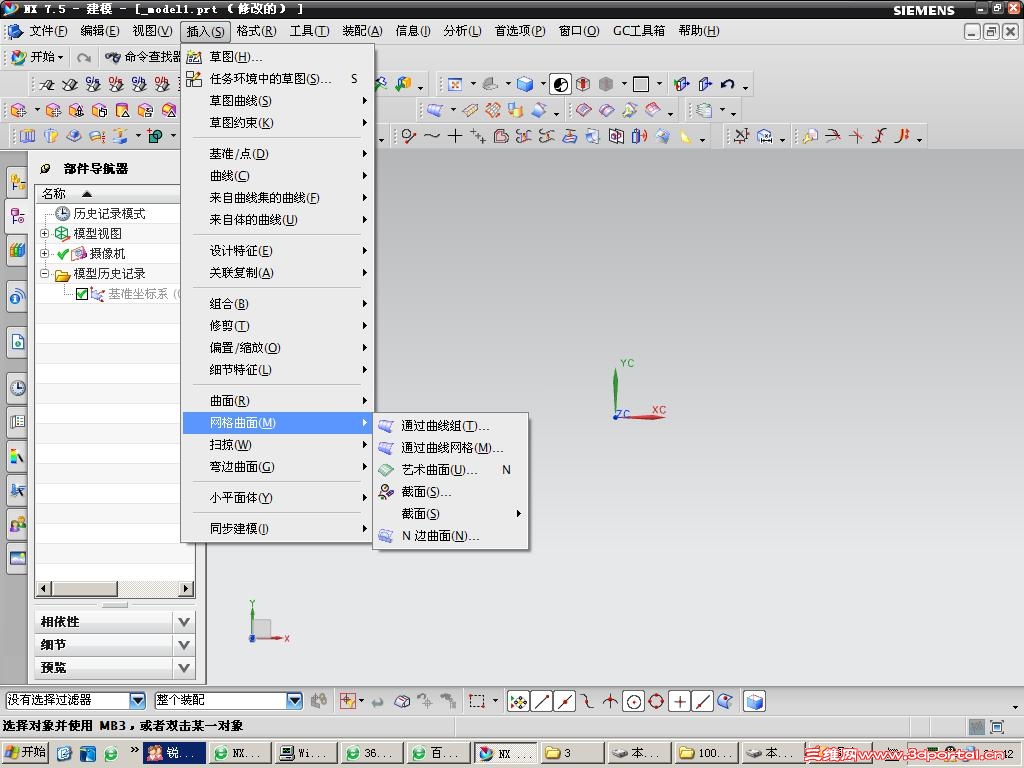Toggle the End Point snap option
1024x768 pixels.
point(541,701)
